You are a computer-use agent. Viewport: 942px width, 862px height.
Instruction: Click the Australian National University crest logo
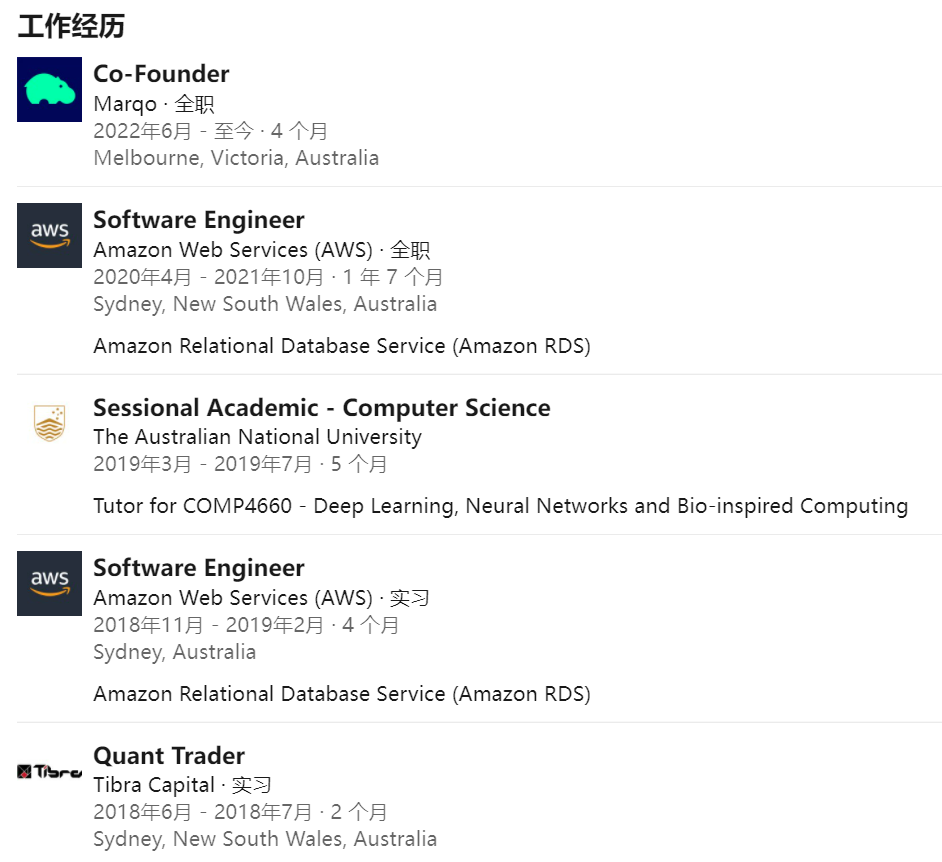coord(49,424)
